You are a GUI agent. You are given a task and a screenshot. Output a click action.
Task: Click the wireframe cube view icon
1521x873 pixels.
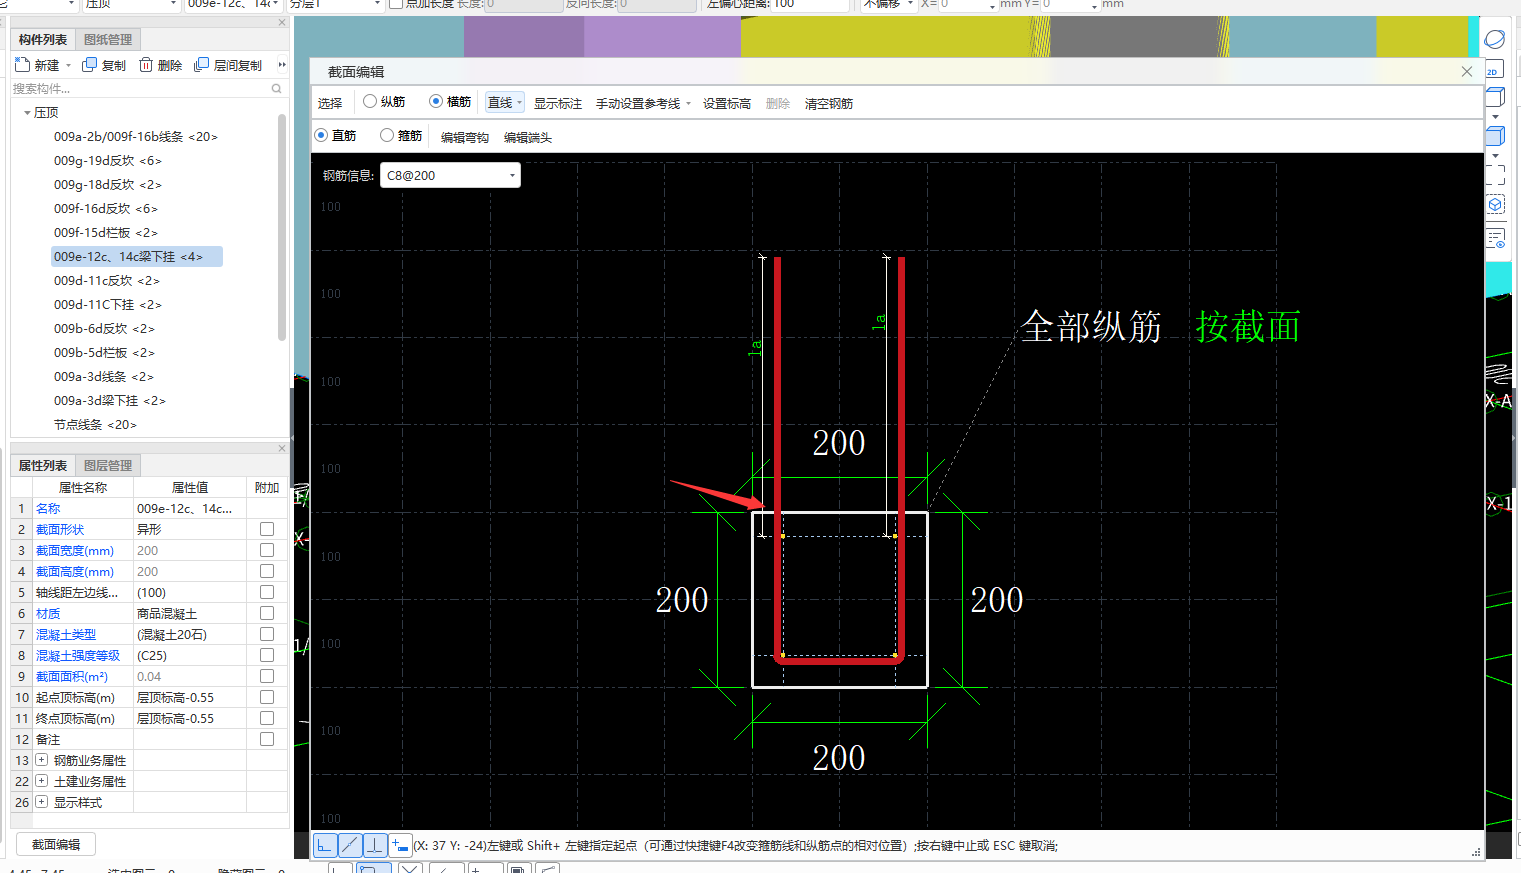1495,97
